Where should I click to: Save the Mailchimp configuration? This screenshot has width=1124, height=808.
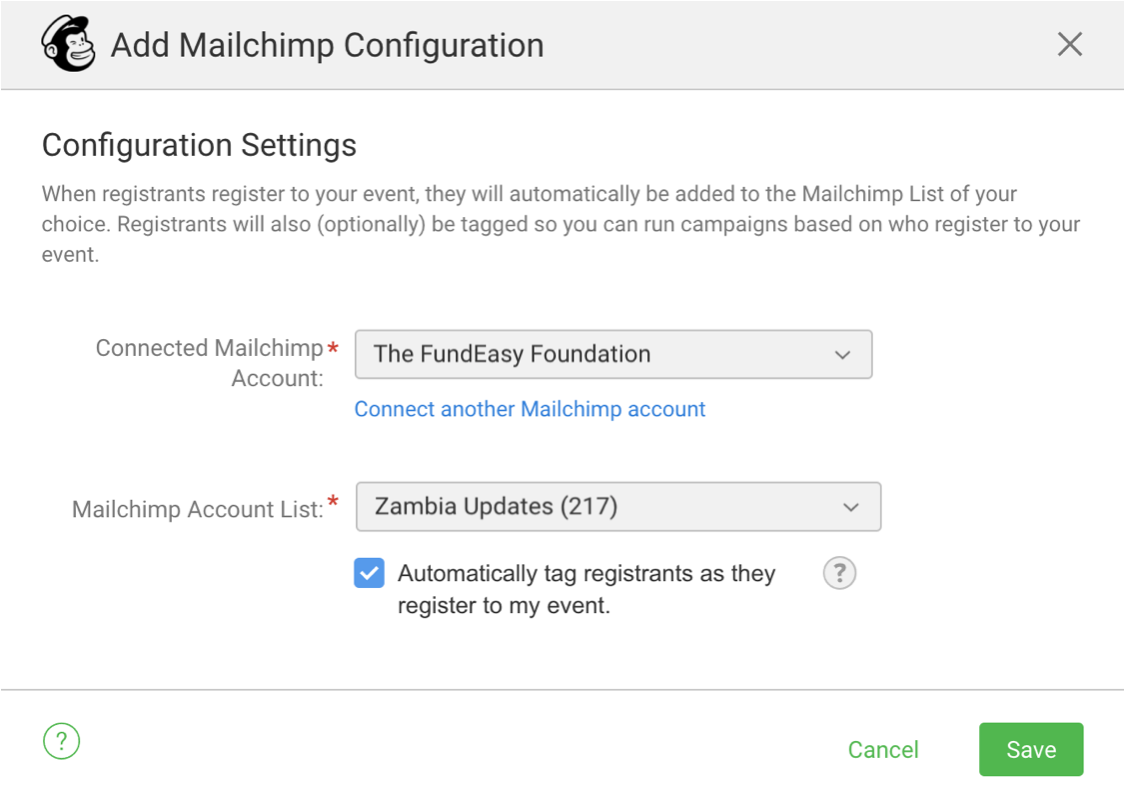coord(1030,750)
